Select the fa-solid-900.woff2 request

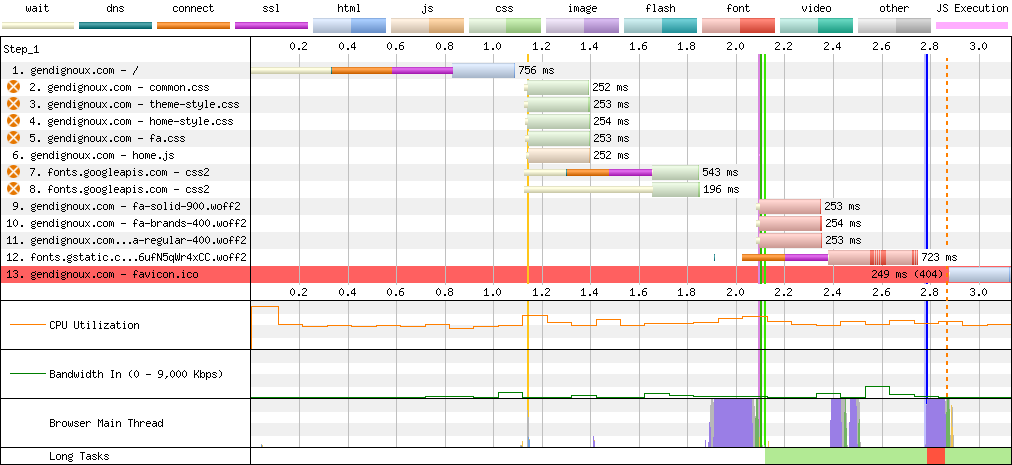138,206
